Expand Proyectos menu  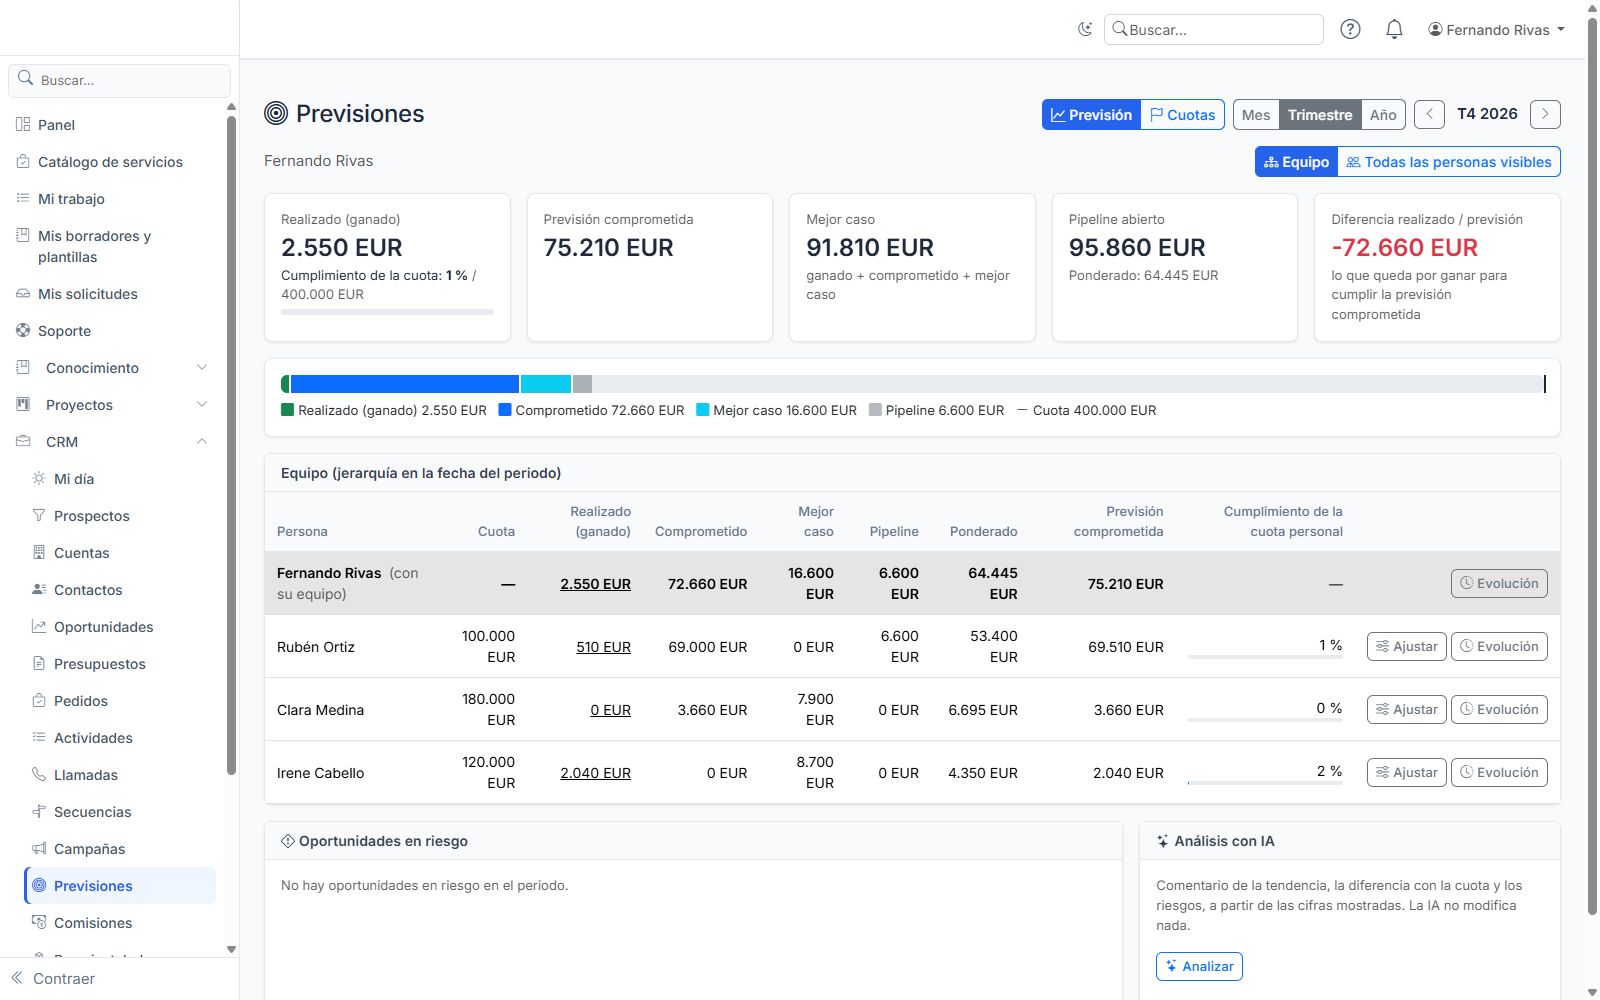[x=112, y=405]
